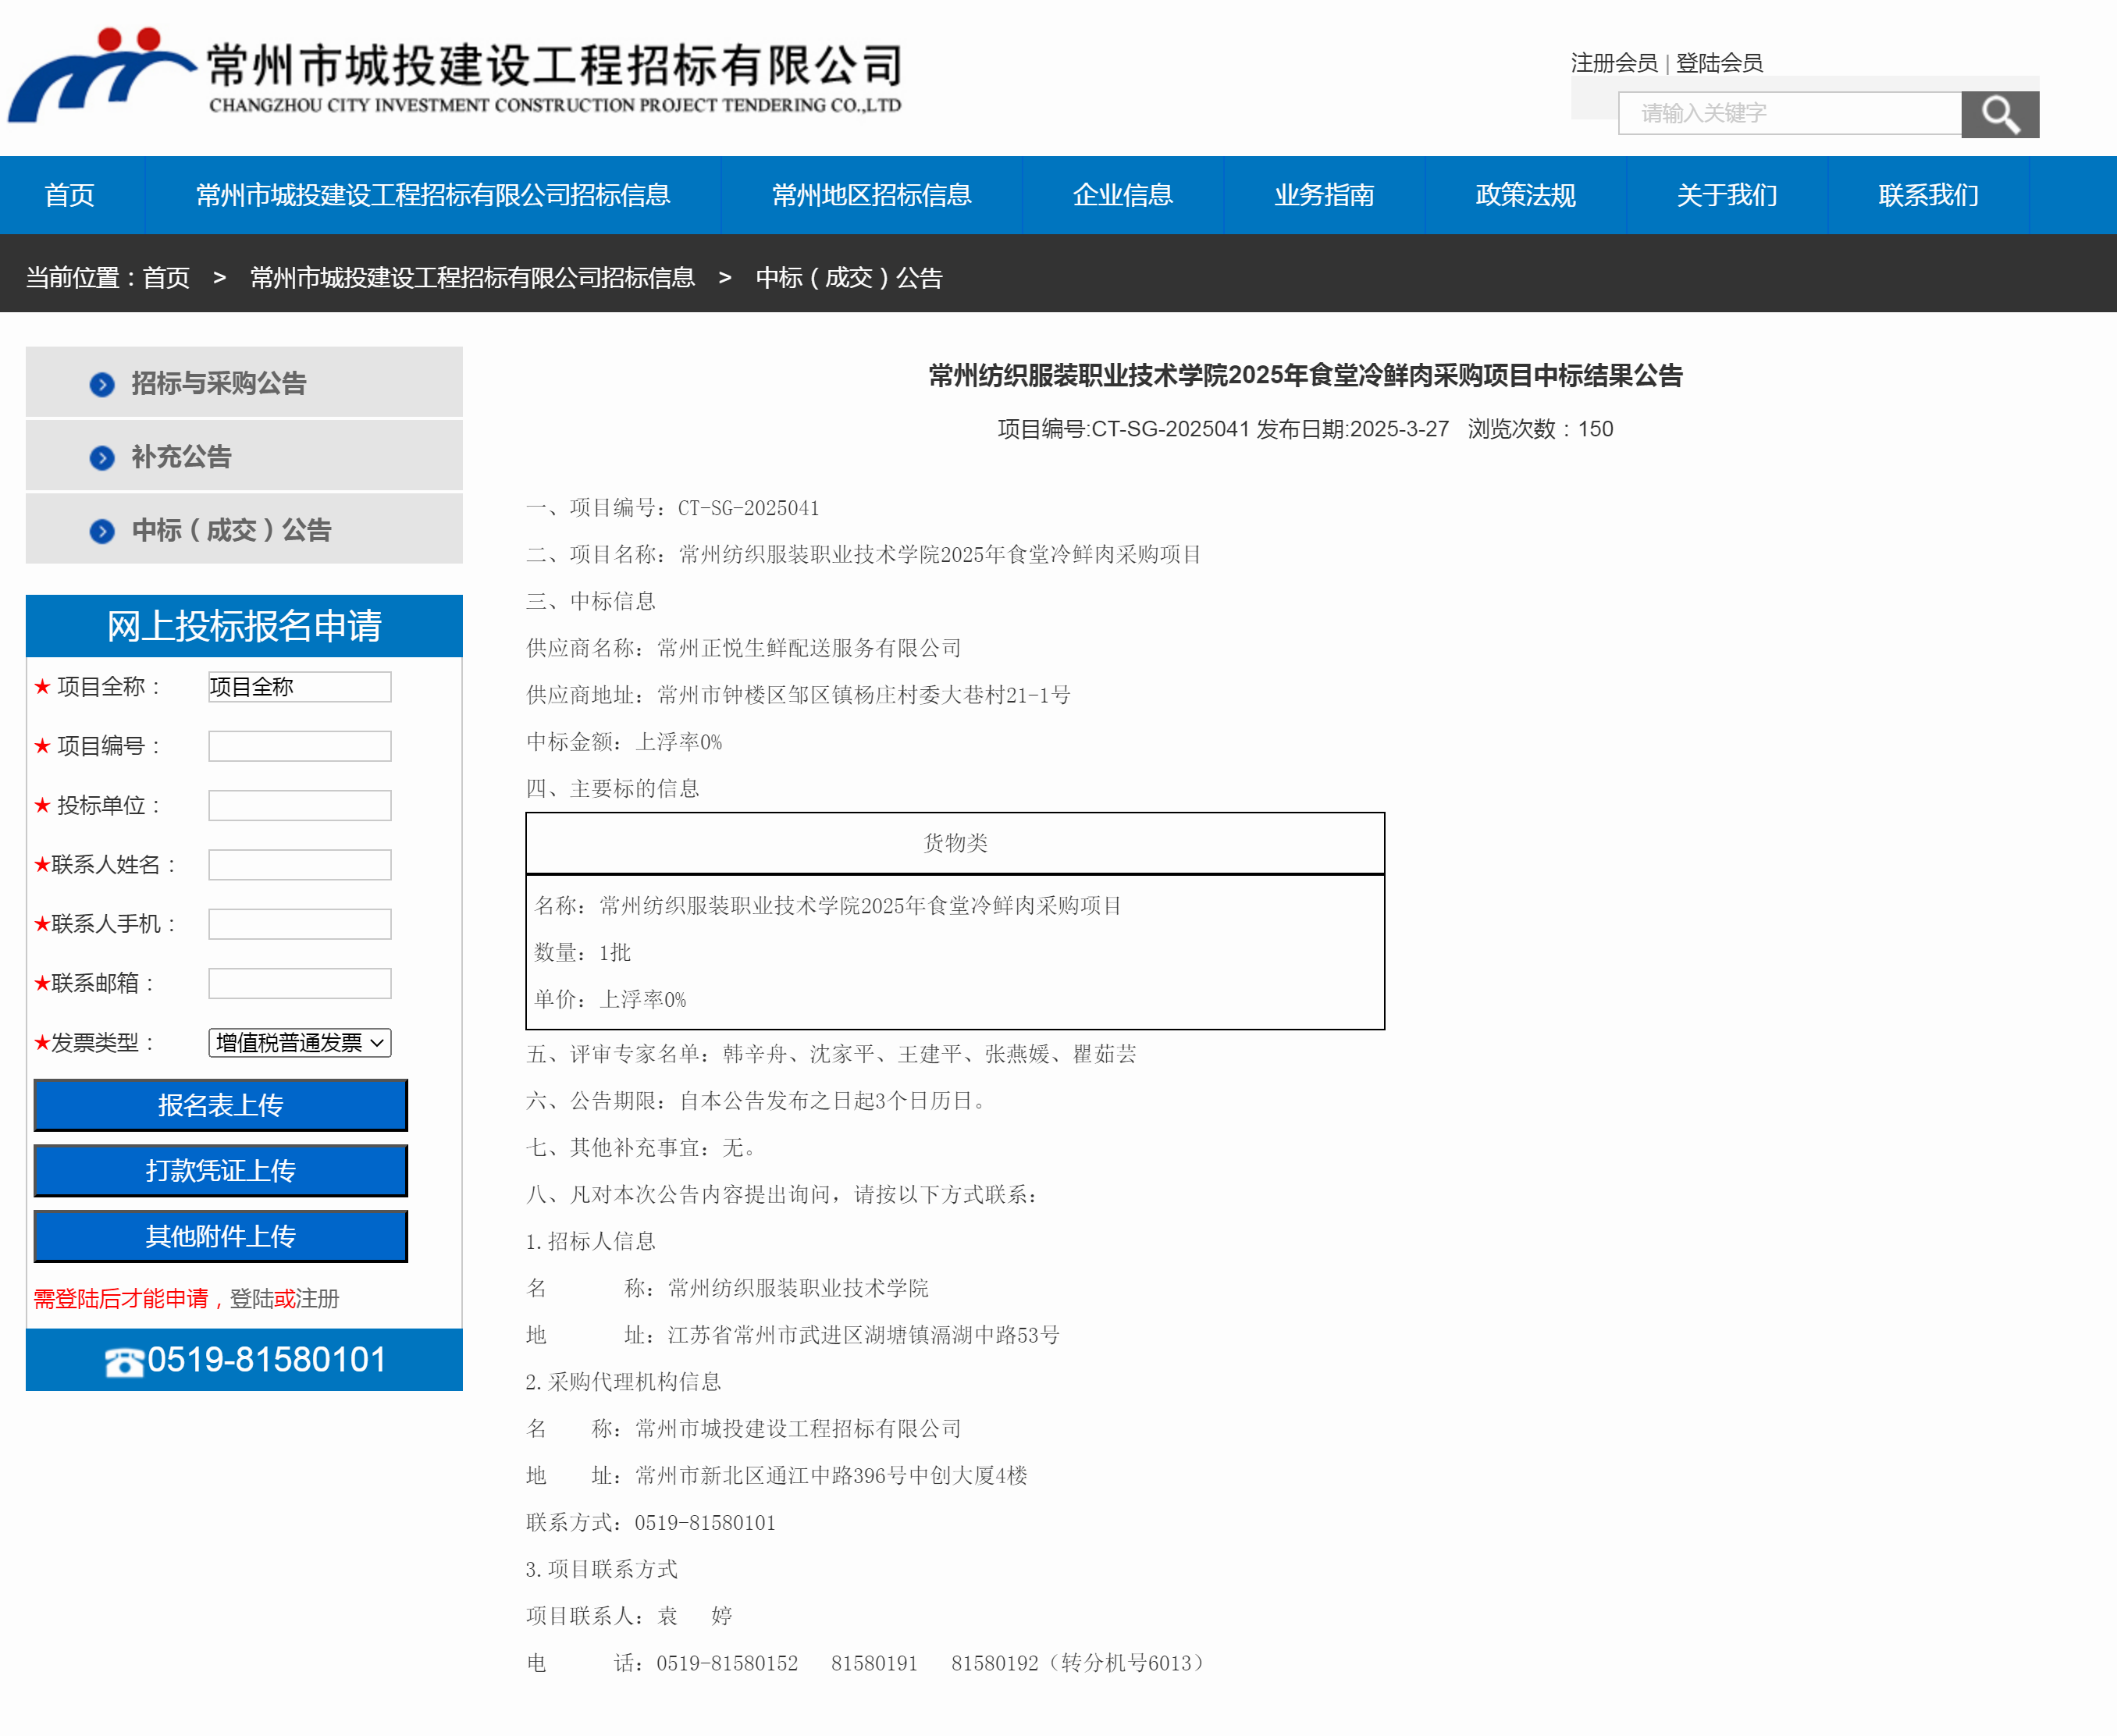Click the 登陆会员 link
The height and width of the screenshot is (1736, 2117).
(1719, 63)
